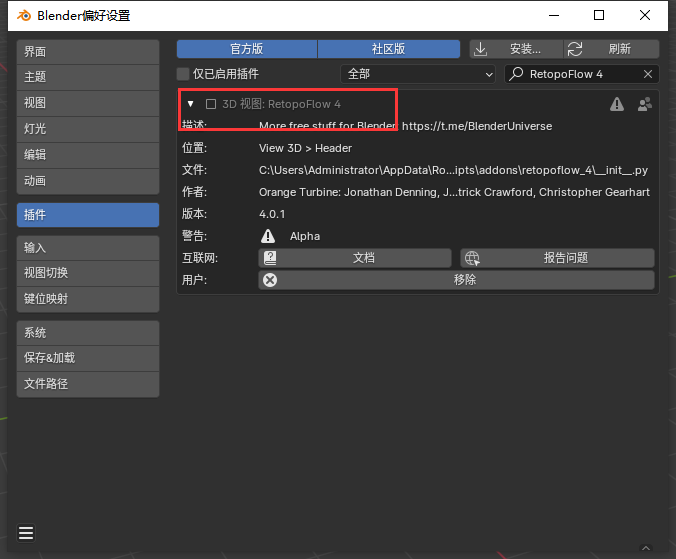Click the 文件: label
This screenshot has height=559, width=676.
(194, 170)
